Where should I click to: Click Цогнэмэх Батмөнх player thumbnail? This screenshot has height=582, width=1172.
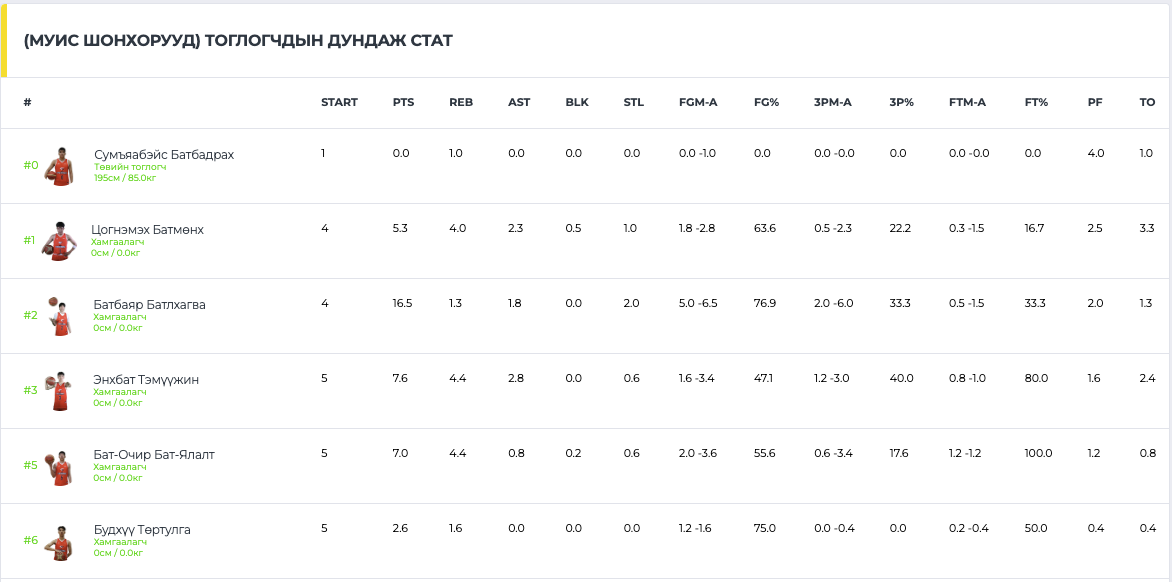pyautogui.click(x=59, y=241)
